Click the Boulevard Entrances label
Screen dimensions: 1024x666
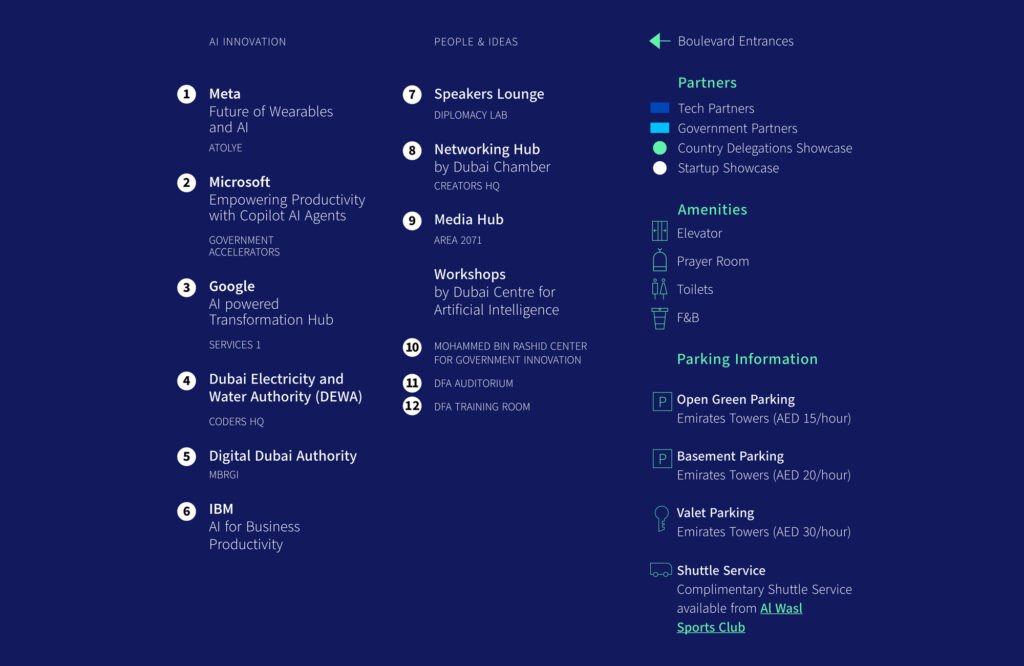[x=735, y=41]
